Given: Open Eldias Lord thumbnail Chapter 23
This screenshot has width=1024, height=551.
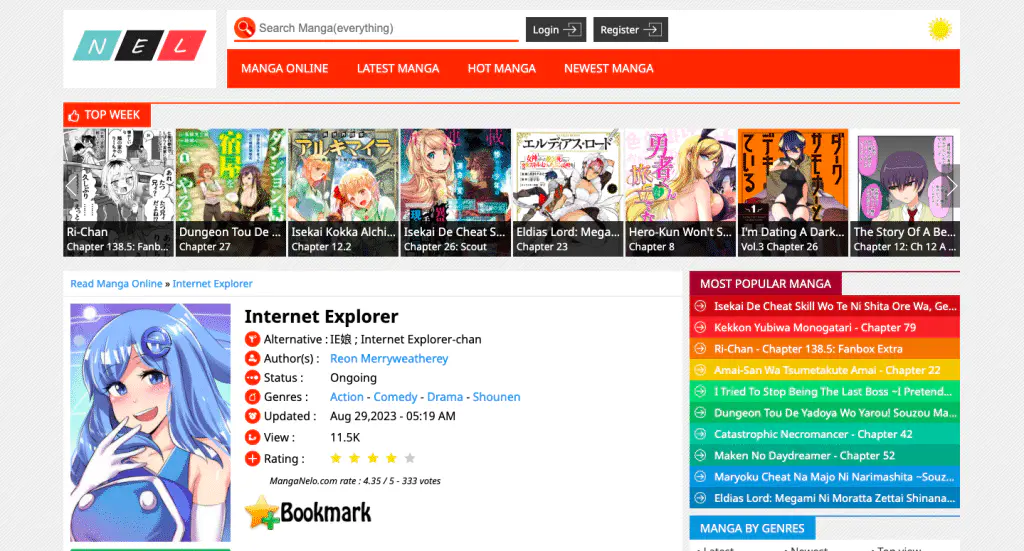Looking at the screenshot, I should (x=568, y=193).
